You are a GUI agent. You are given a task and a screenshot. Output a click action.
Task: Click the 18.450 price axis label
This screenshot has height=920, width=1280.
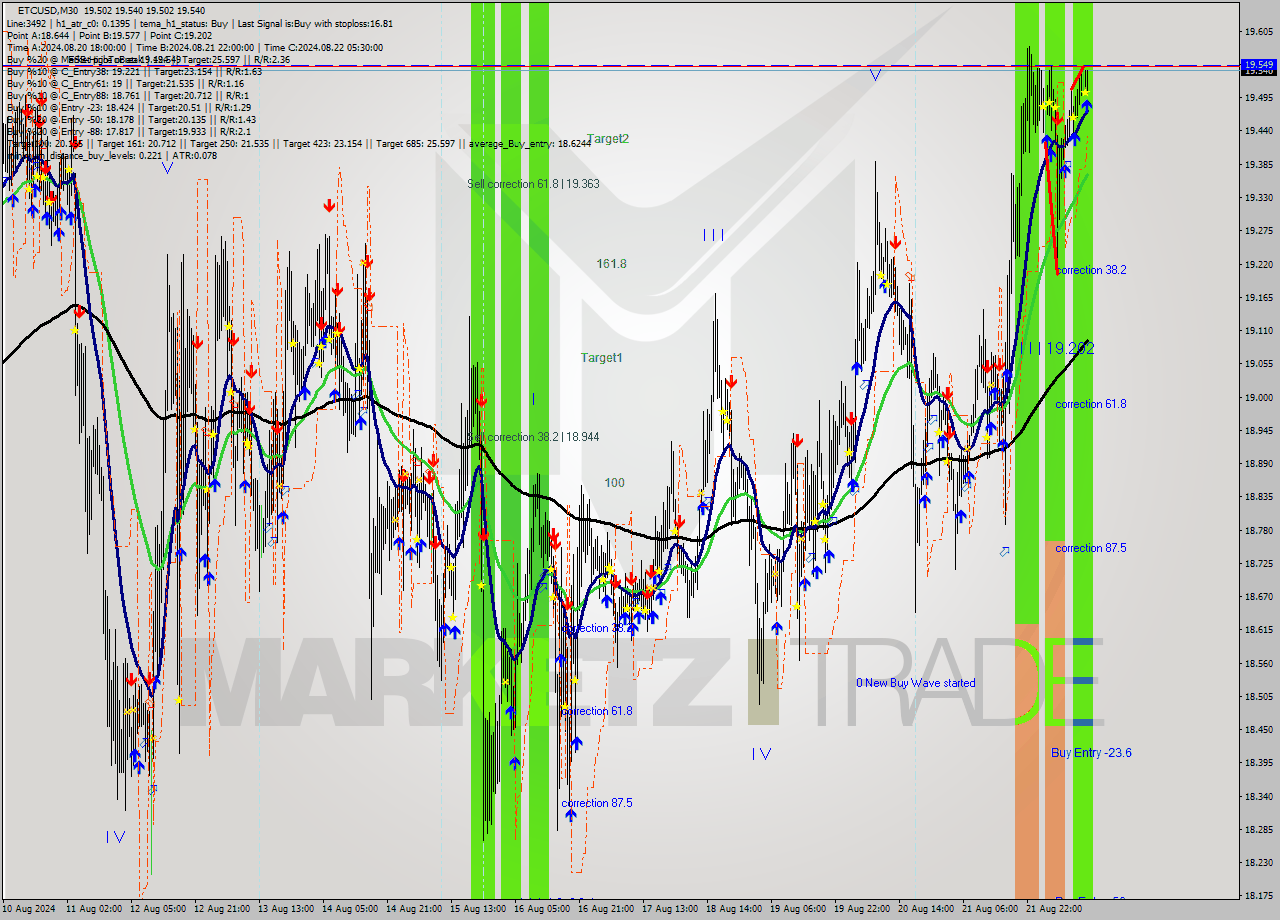coord(1258,729)
